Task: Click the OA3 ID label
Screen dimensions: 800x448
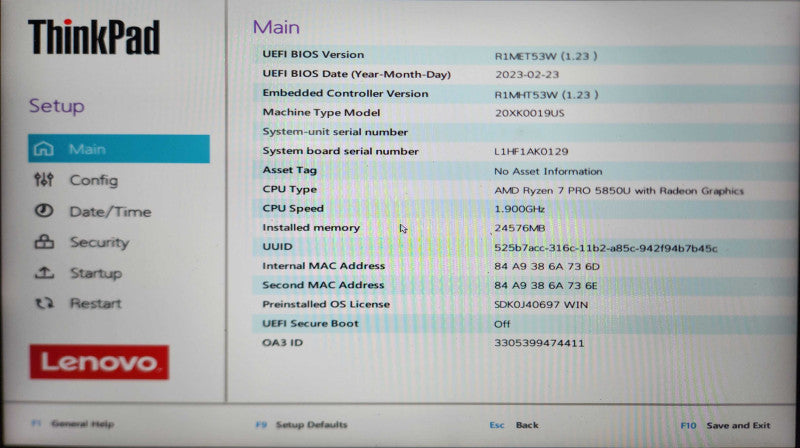Action: click(x=282, y=342)
